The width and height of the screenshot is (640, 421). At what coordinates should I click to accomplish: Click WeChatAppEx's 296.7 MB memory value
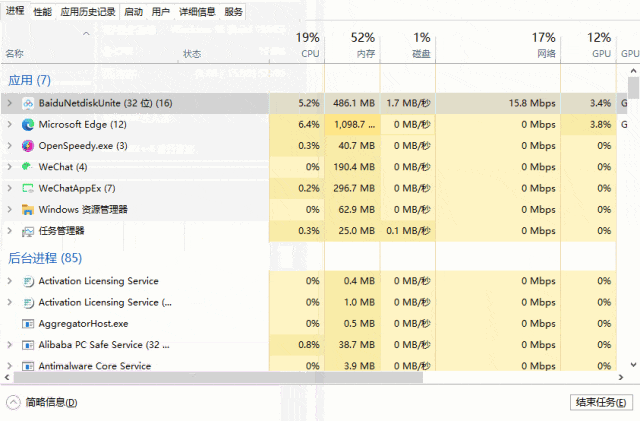(x=353, y=188)
